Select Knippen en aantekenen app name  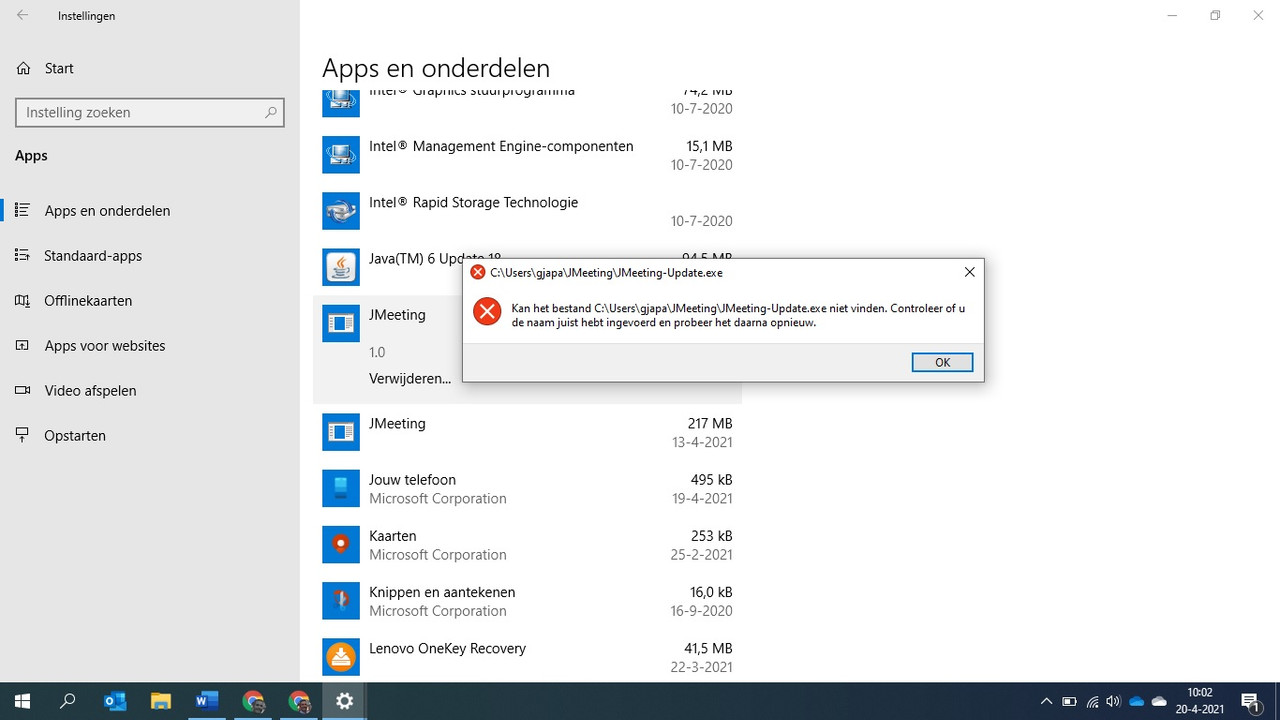click(442, 592)
